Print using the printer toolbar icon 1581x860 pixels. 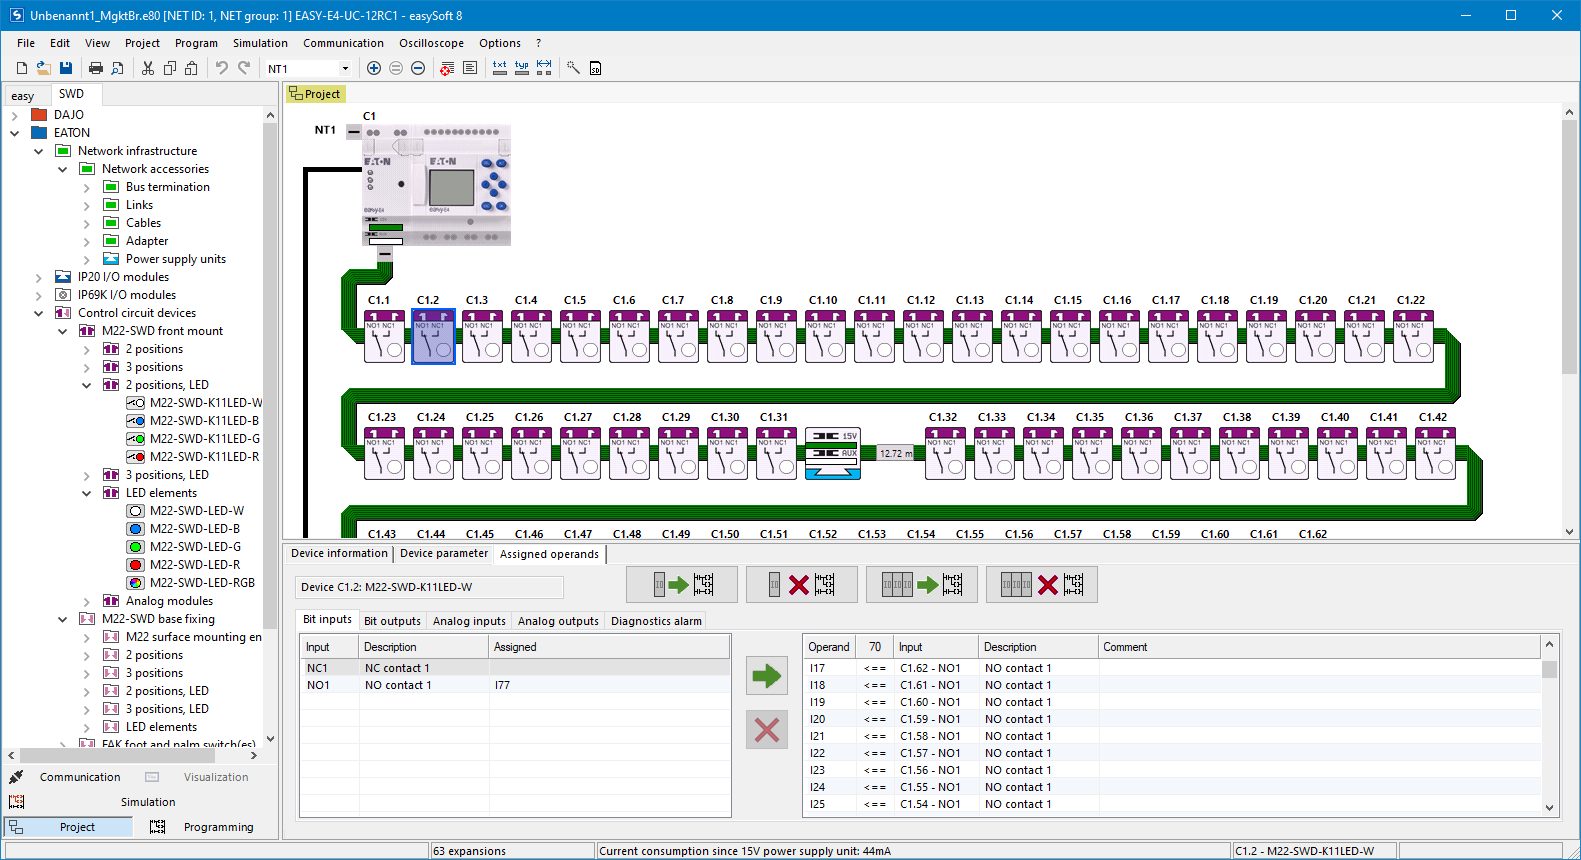tap(96, 68)
